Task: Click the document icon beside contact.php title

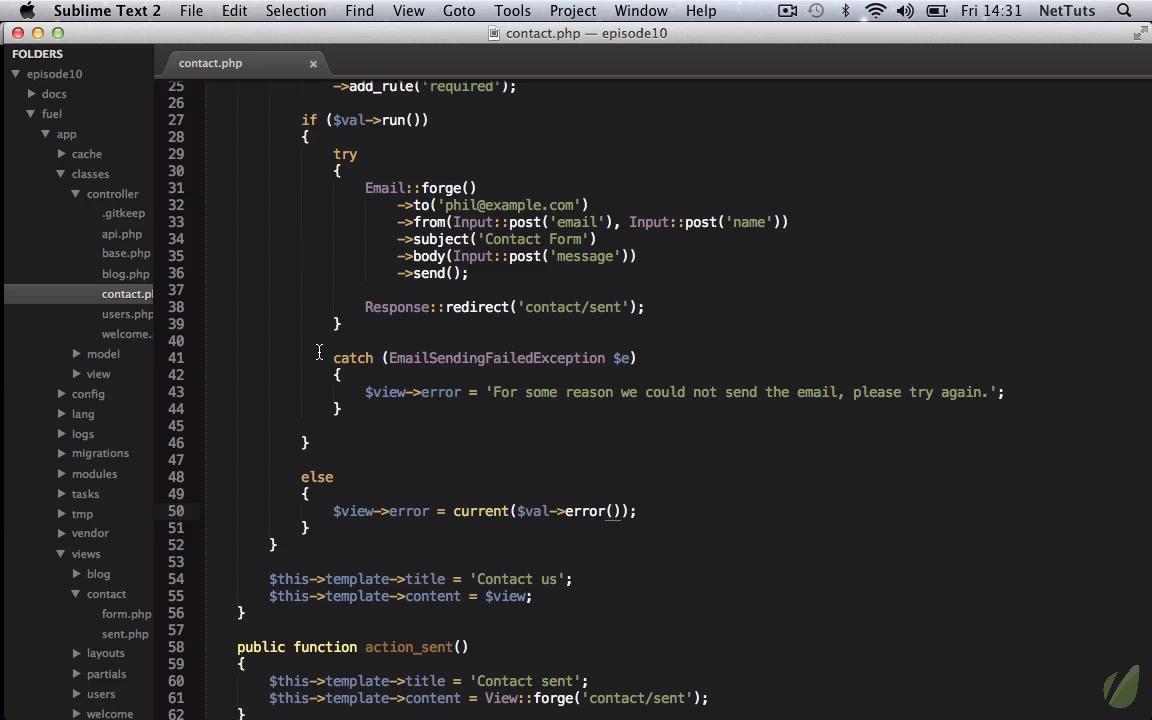Action: [494, 33]
